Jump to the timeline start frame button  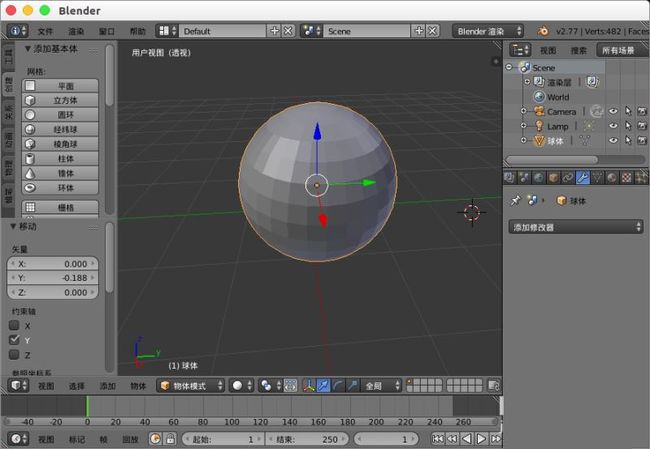click(x=438, y=438)
